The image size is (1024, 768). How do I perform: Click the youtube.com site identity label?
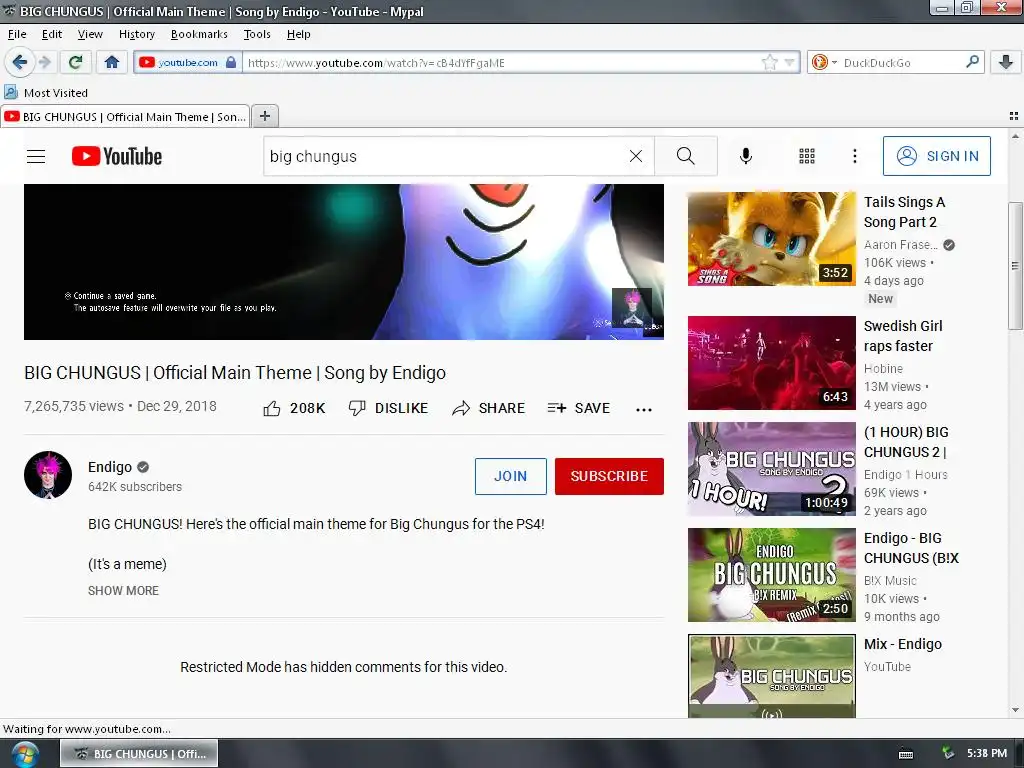coord(187,63)
